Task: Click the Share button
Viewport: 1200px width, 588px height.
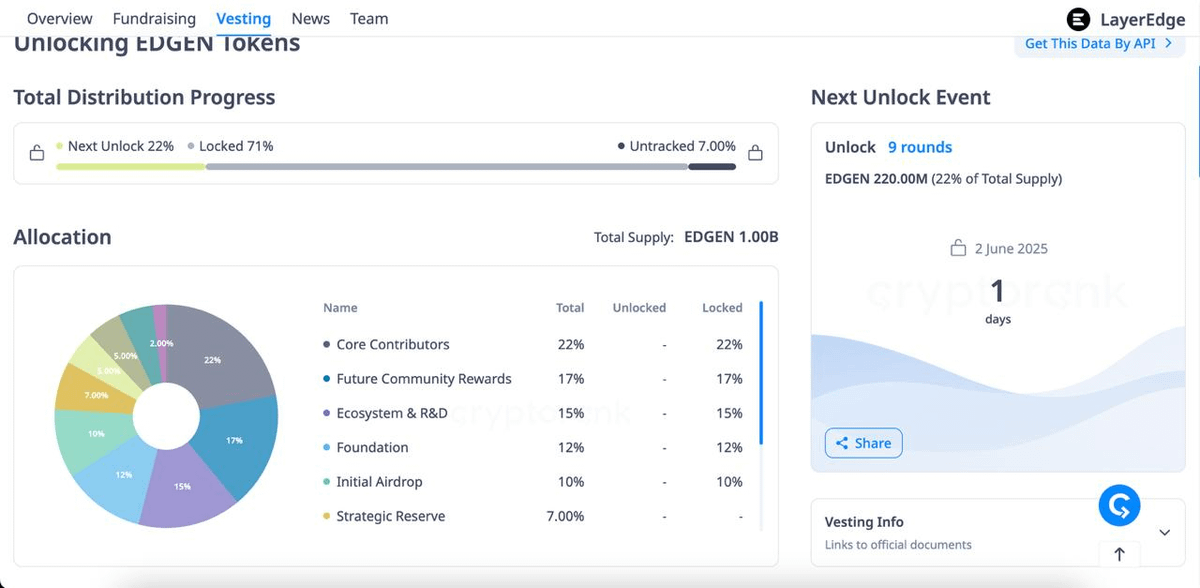Action: [x=863, y=443]
